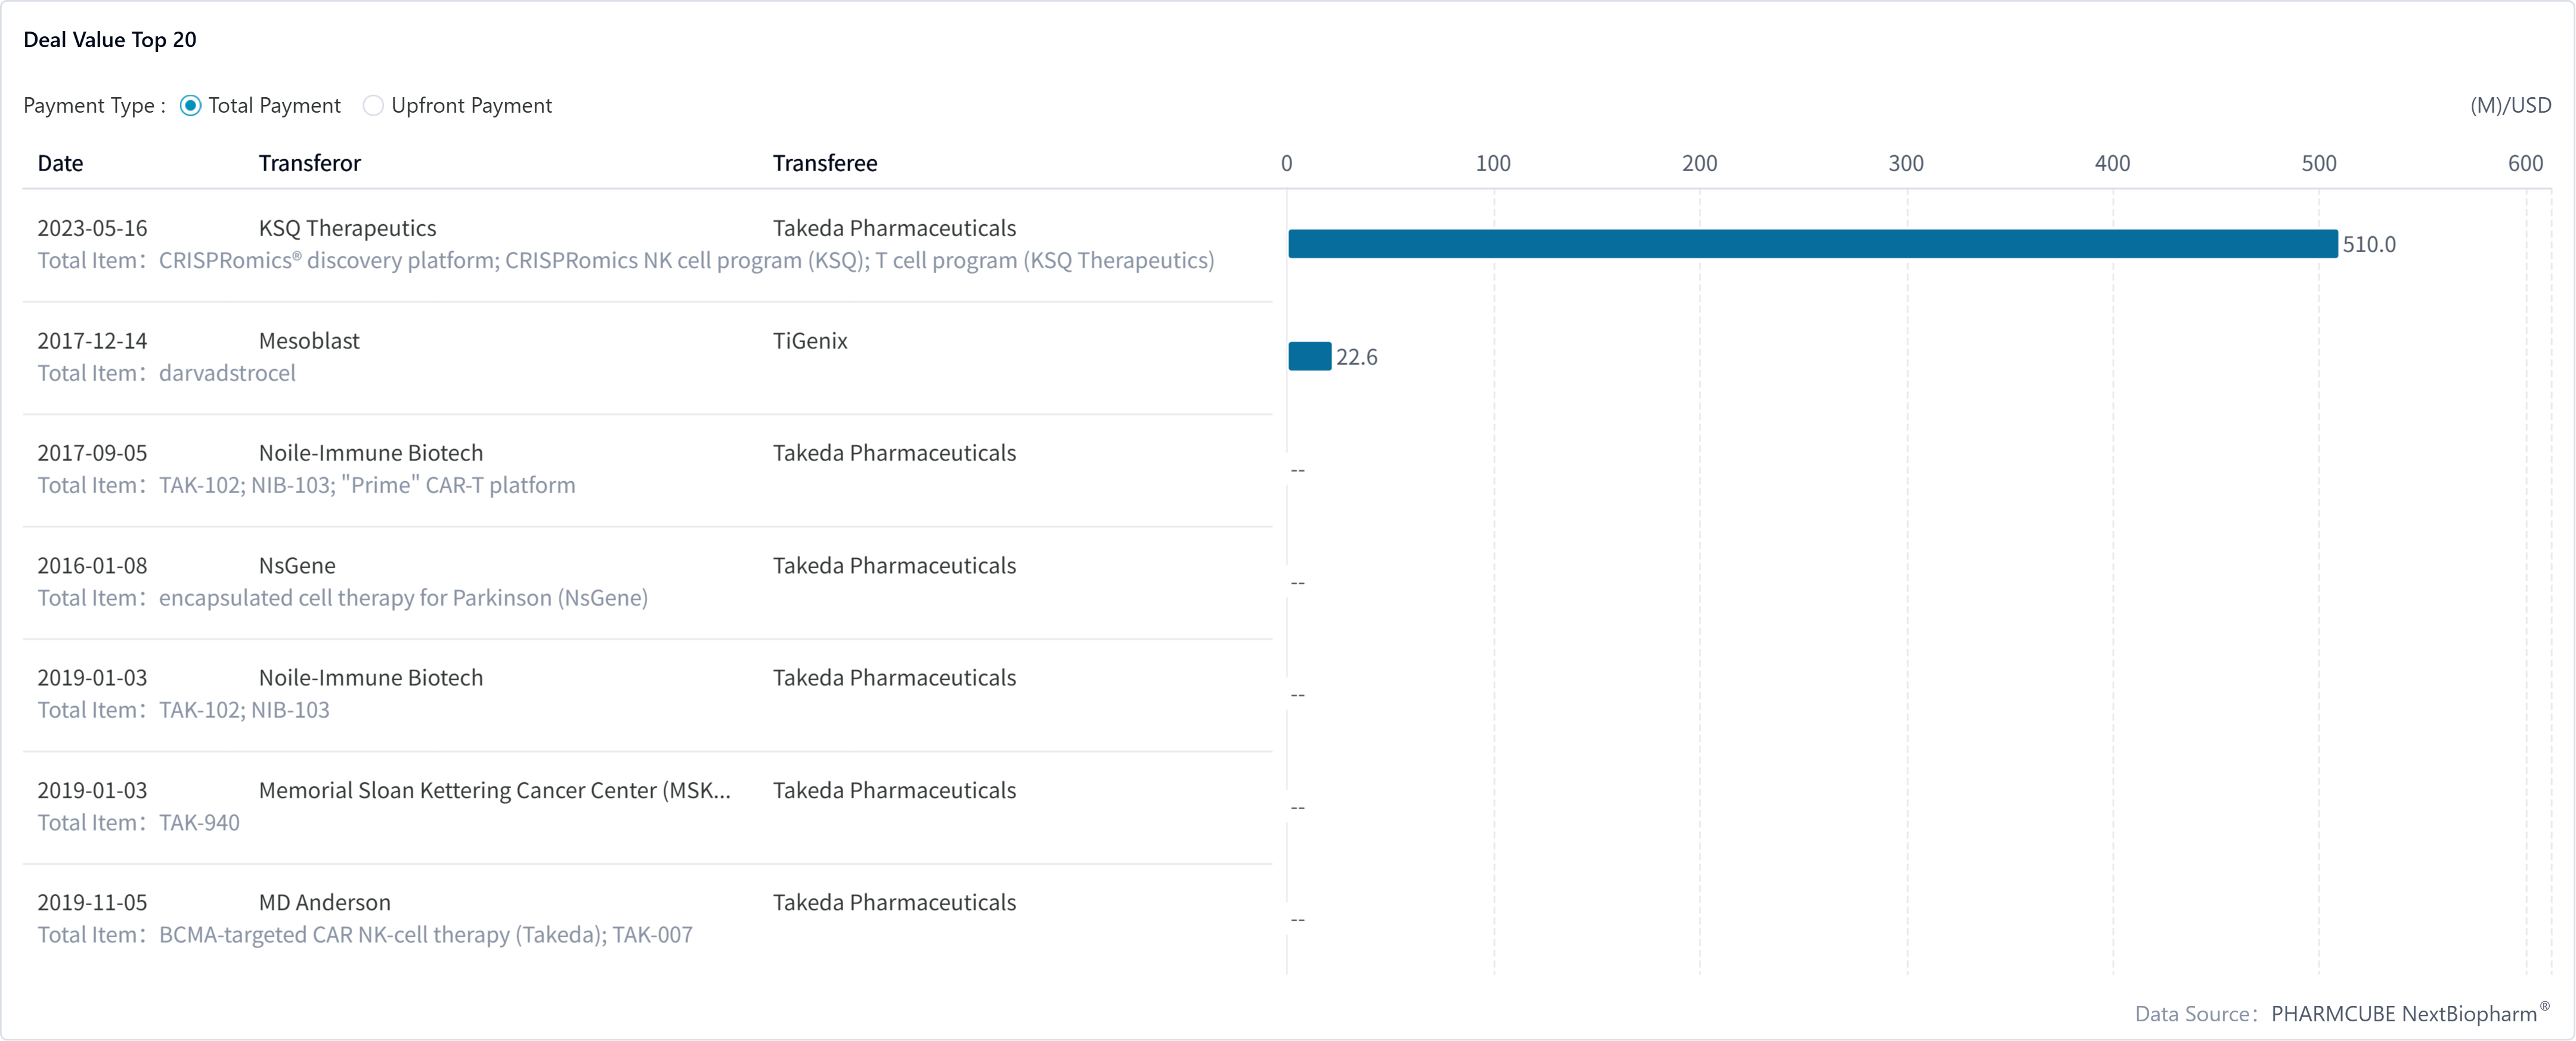
Task: Switch to Upfront Payment option
Action: [x=373, y=106]
